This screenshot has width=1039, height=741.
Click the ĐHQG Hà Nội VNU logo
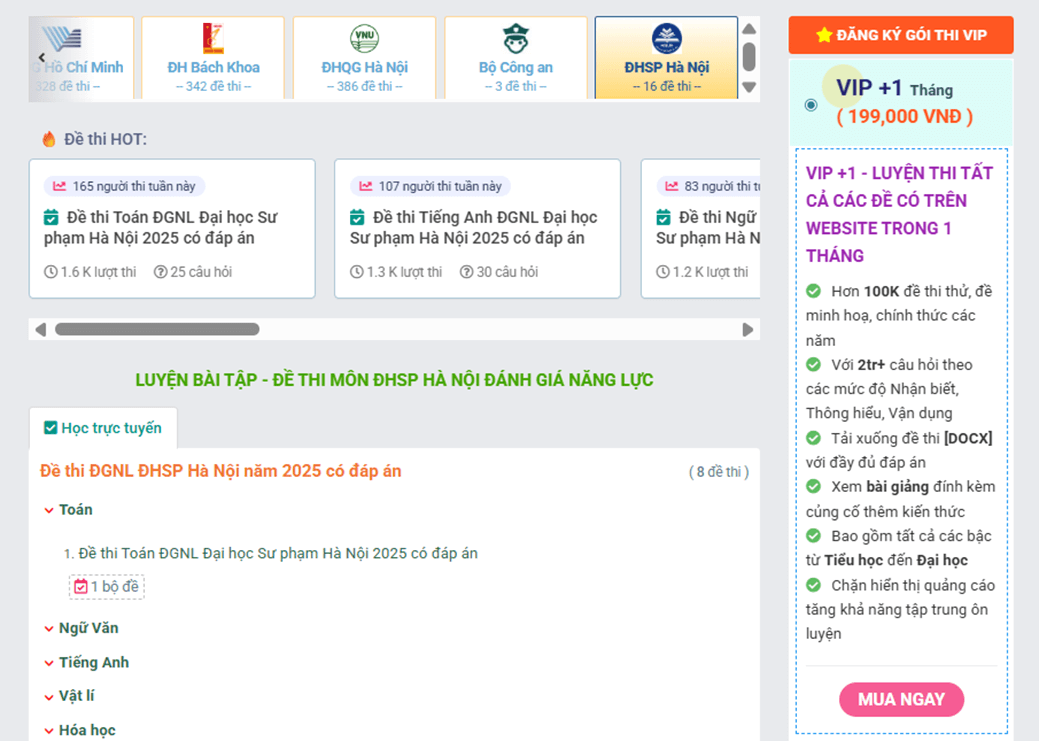pos(364,39)
